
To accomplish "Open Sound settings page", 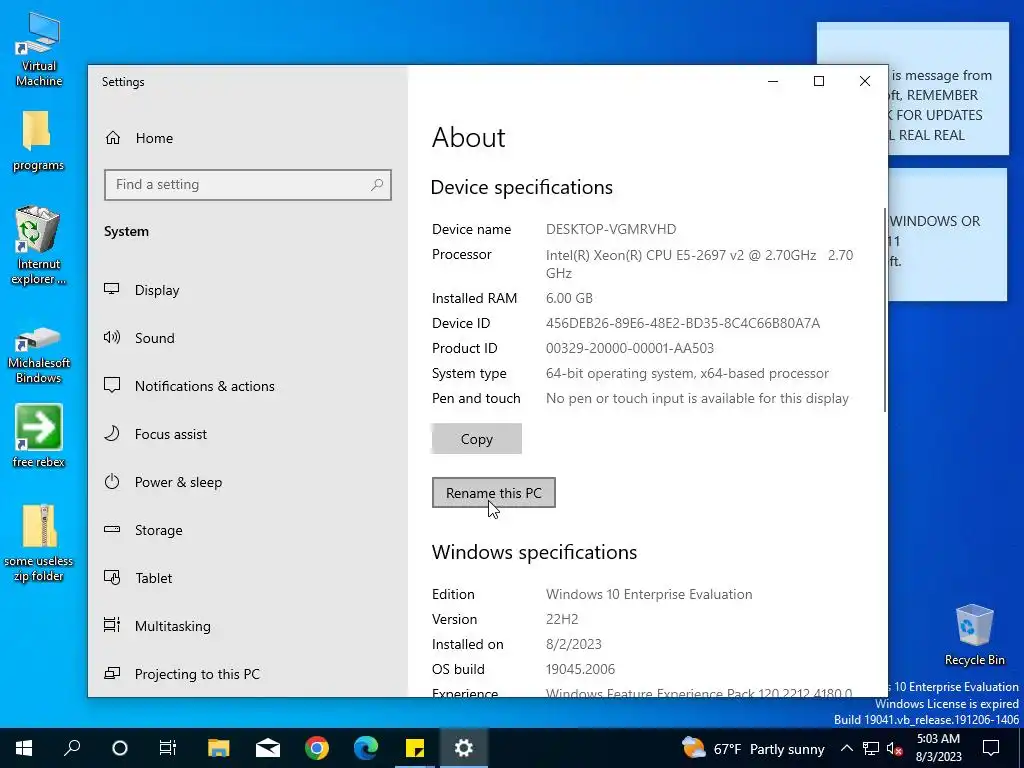I will 248,338.
